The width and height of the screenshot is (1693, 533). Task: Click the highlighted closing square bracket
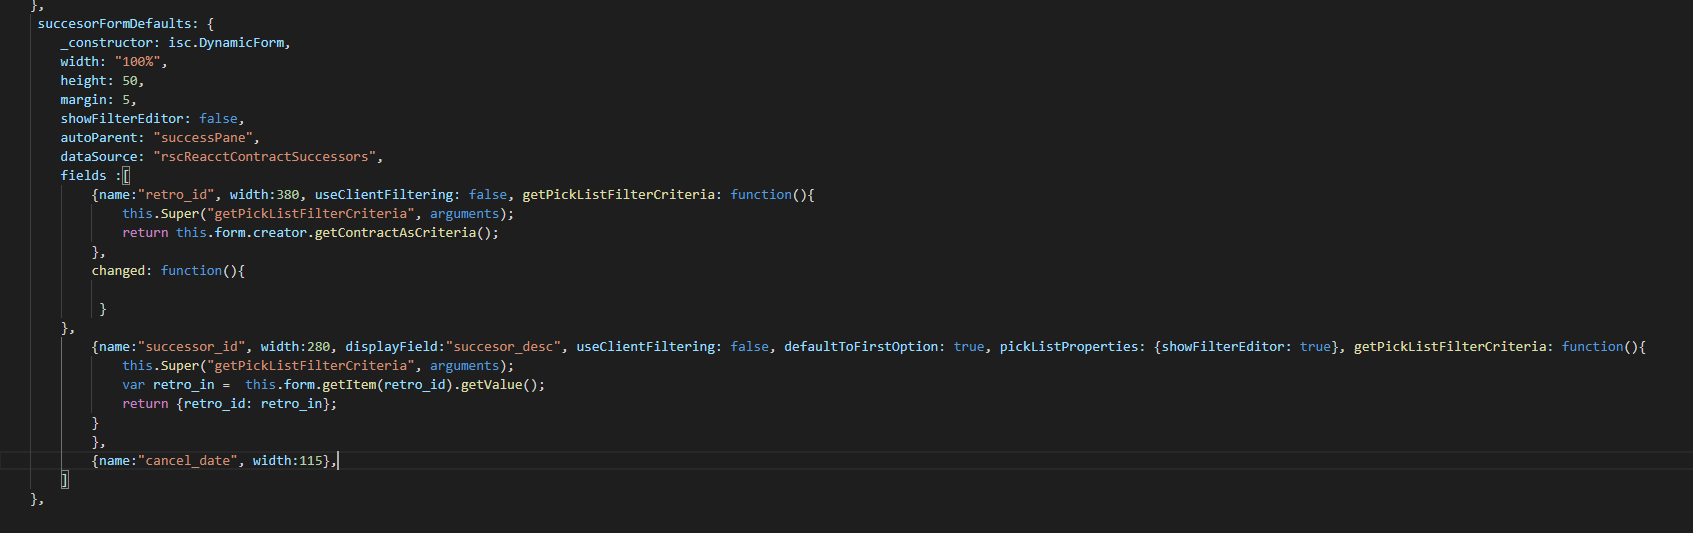(x=65, y=479)
